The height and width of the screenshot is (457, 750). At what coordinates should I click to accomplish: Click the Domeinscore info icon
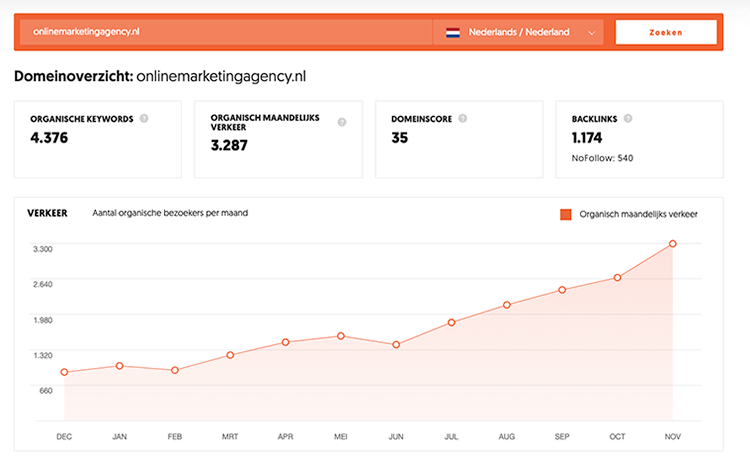pos(462,118)
